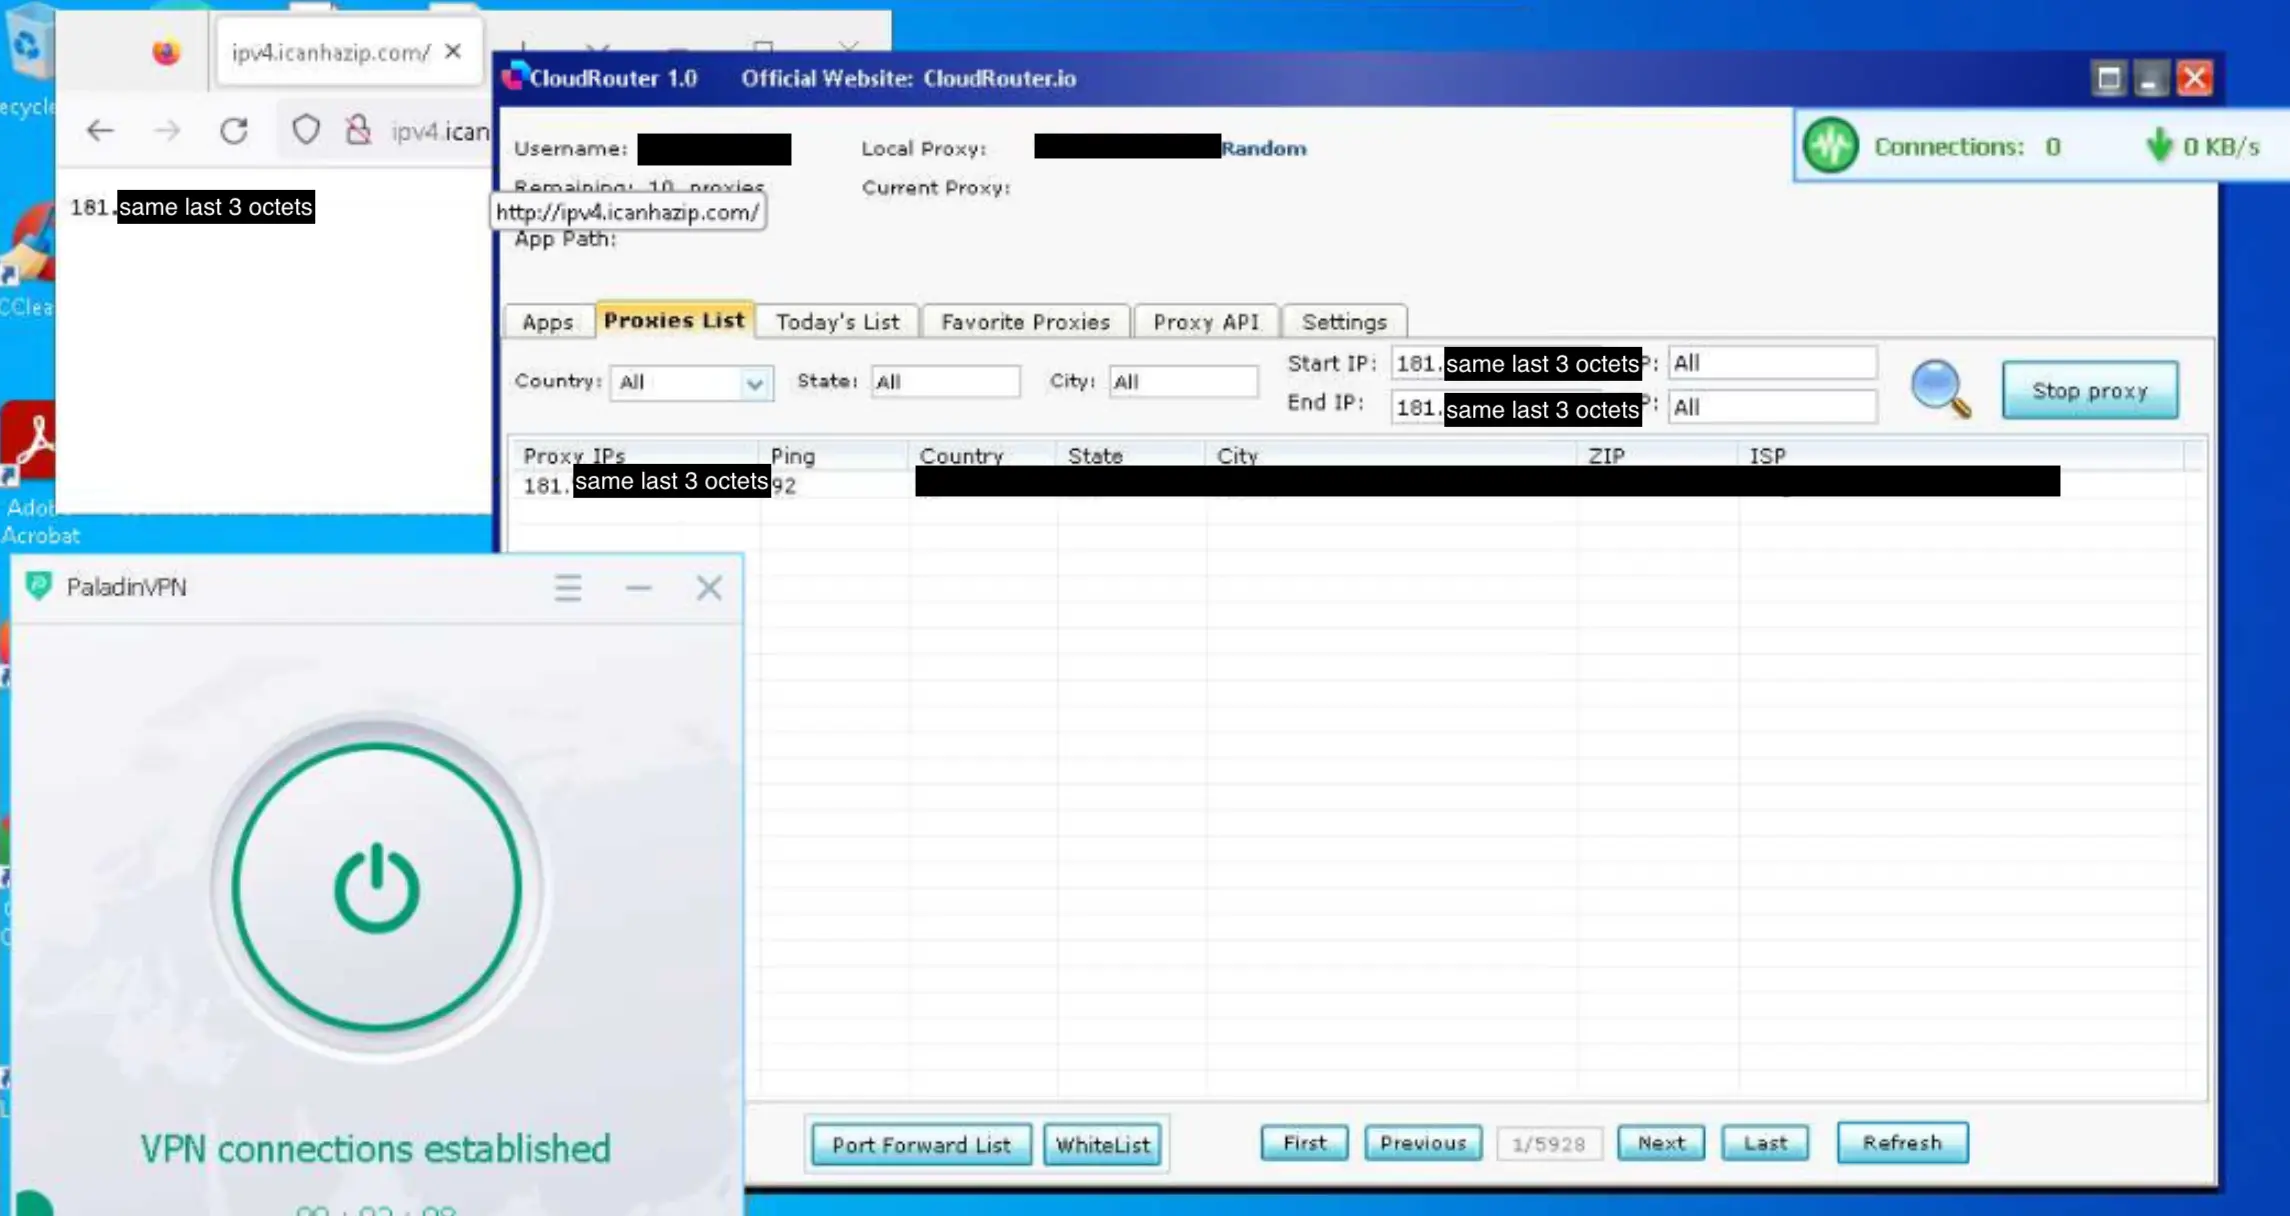Click the green connections pulse icon

point(1830,146)
